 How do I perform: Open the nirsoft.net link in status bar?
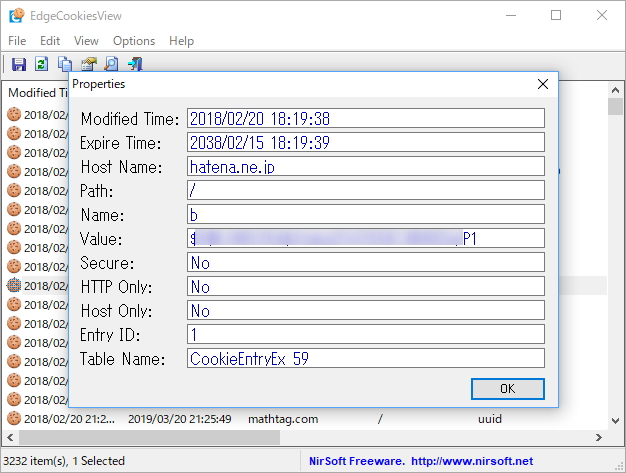[472, 461]
